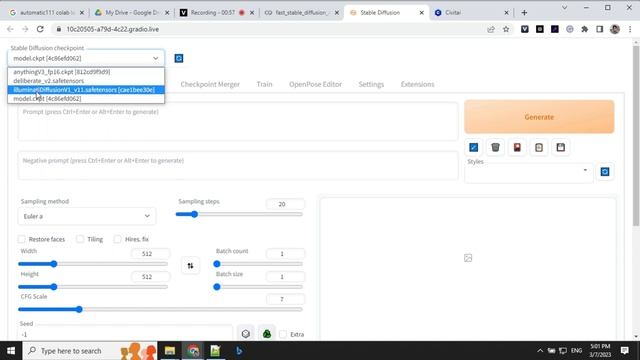Click the dice random seed icon
640x360 pixels.
[245, 334]
